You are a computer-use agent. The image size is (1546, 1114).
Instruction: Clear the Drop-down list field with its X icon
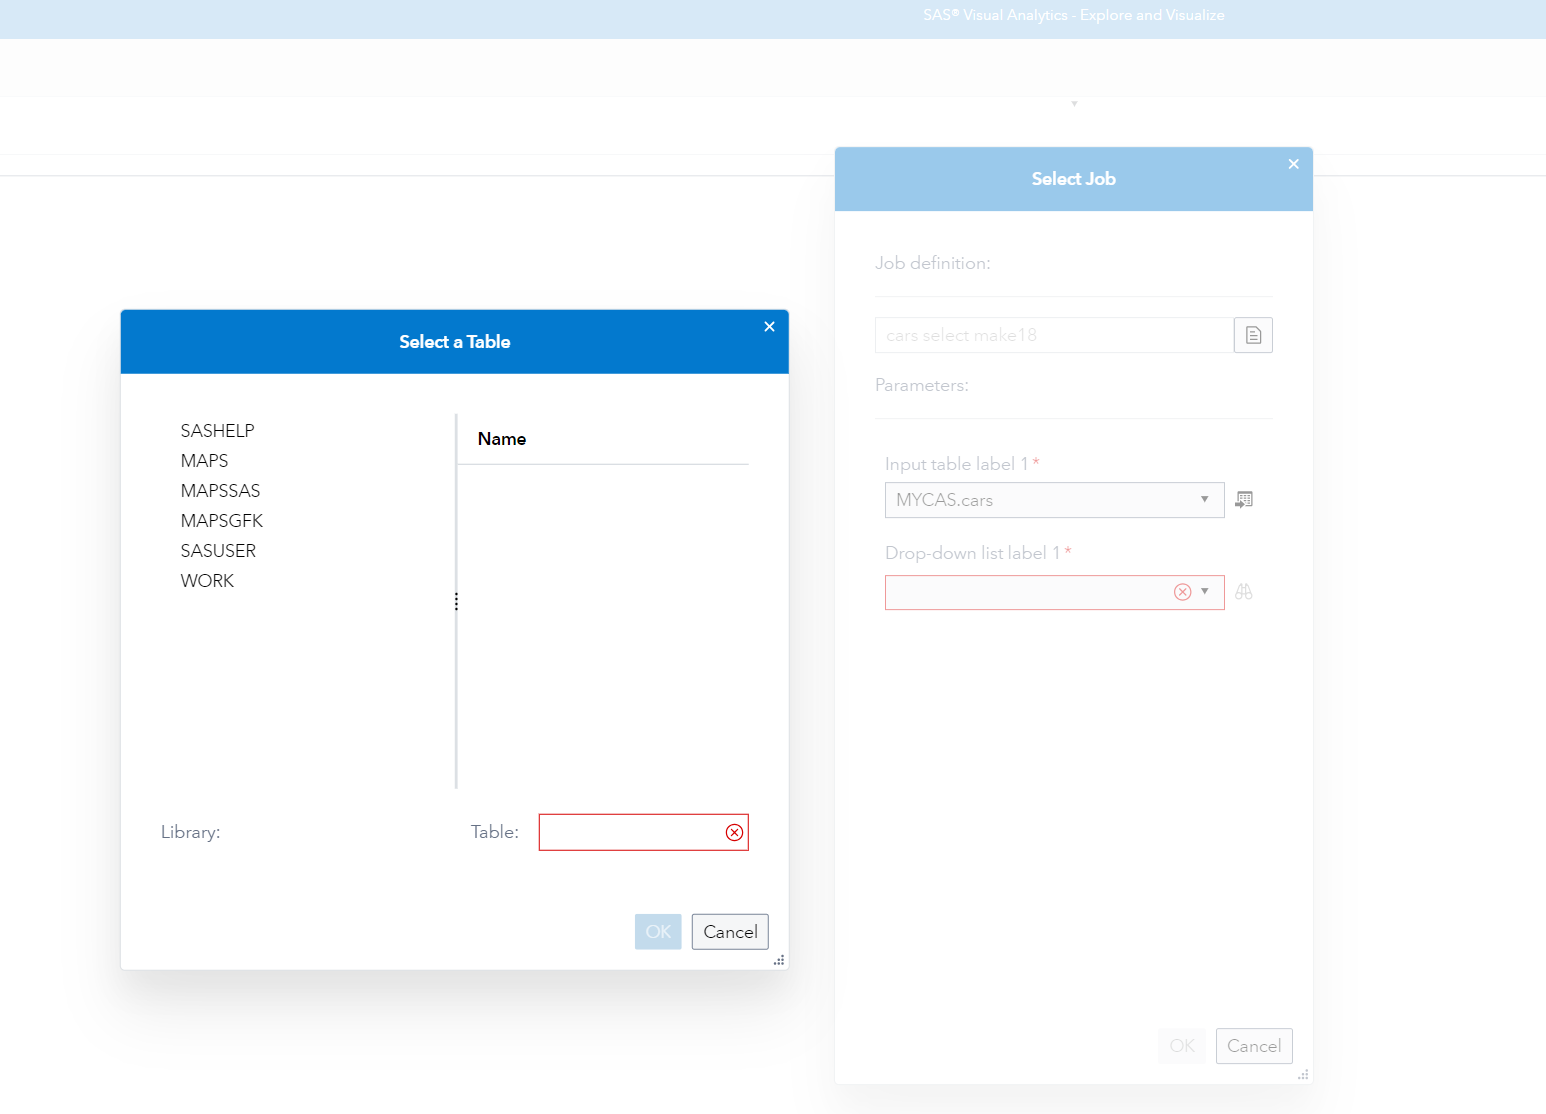point(1183,592)
